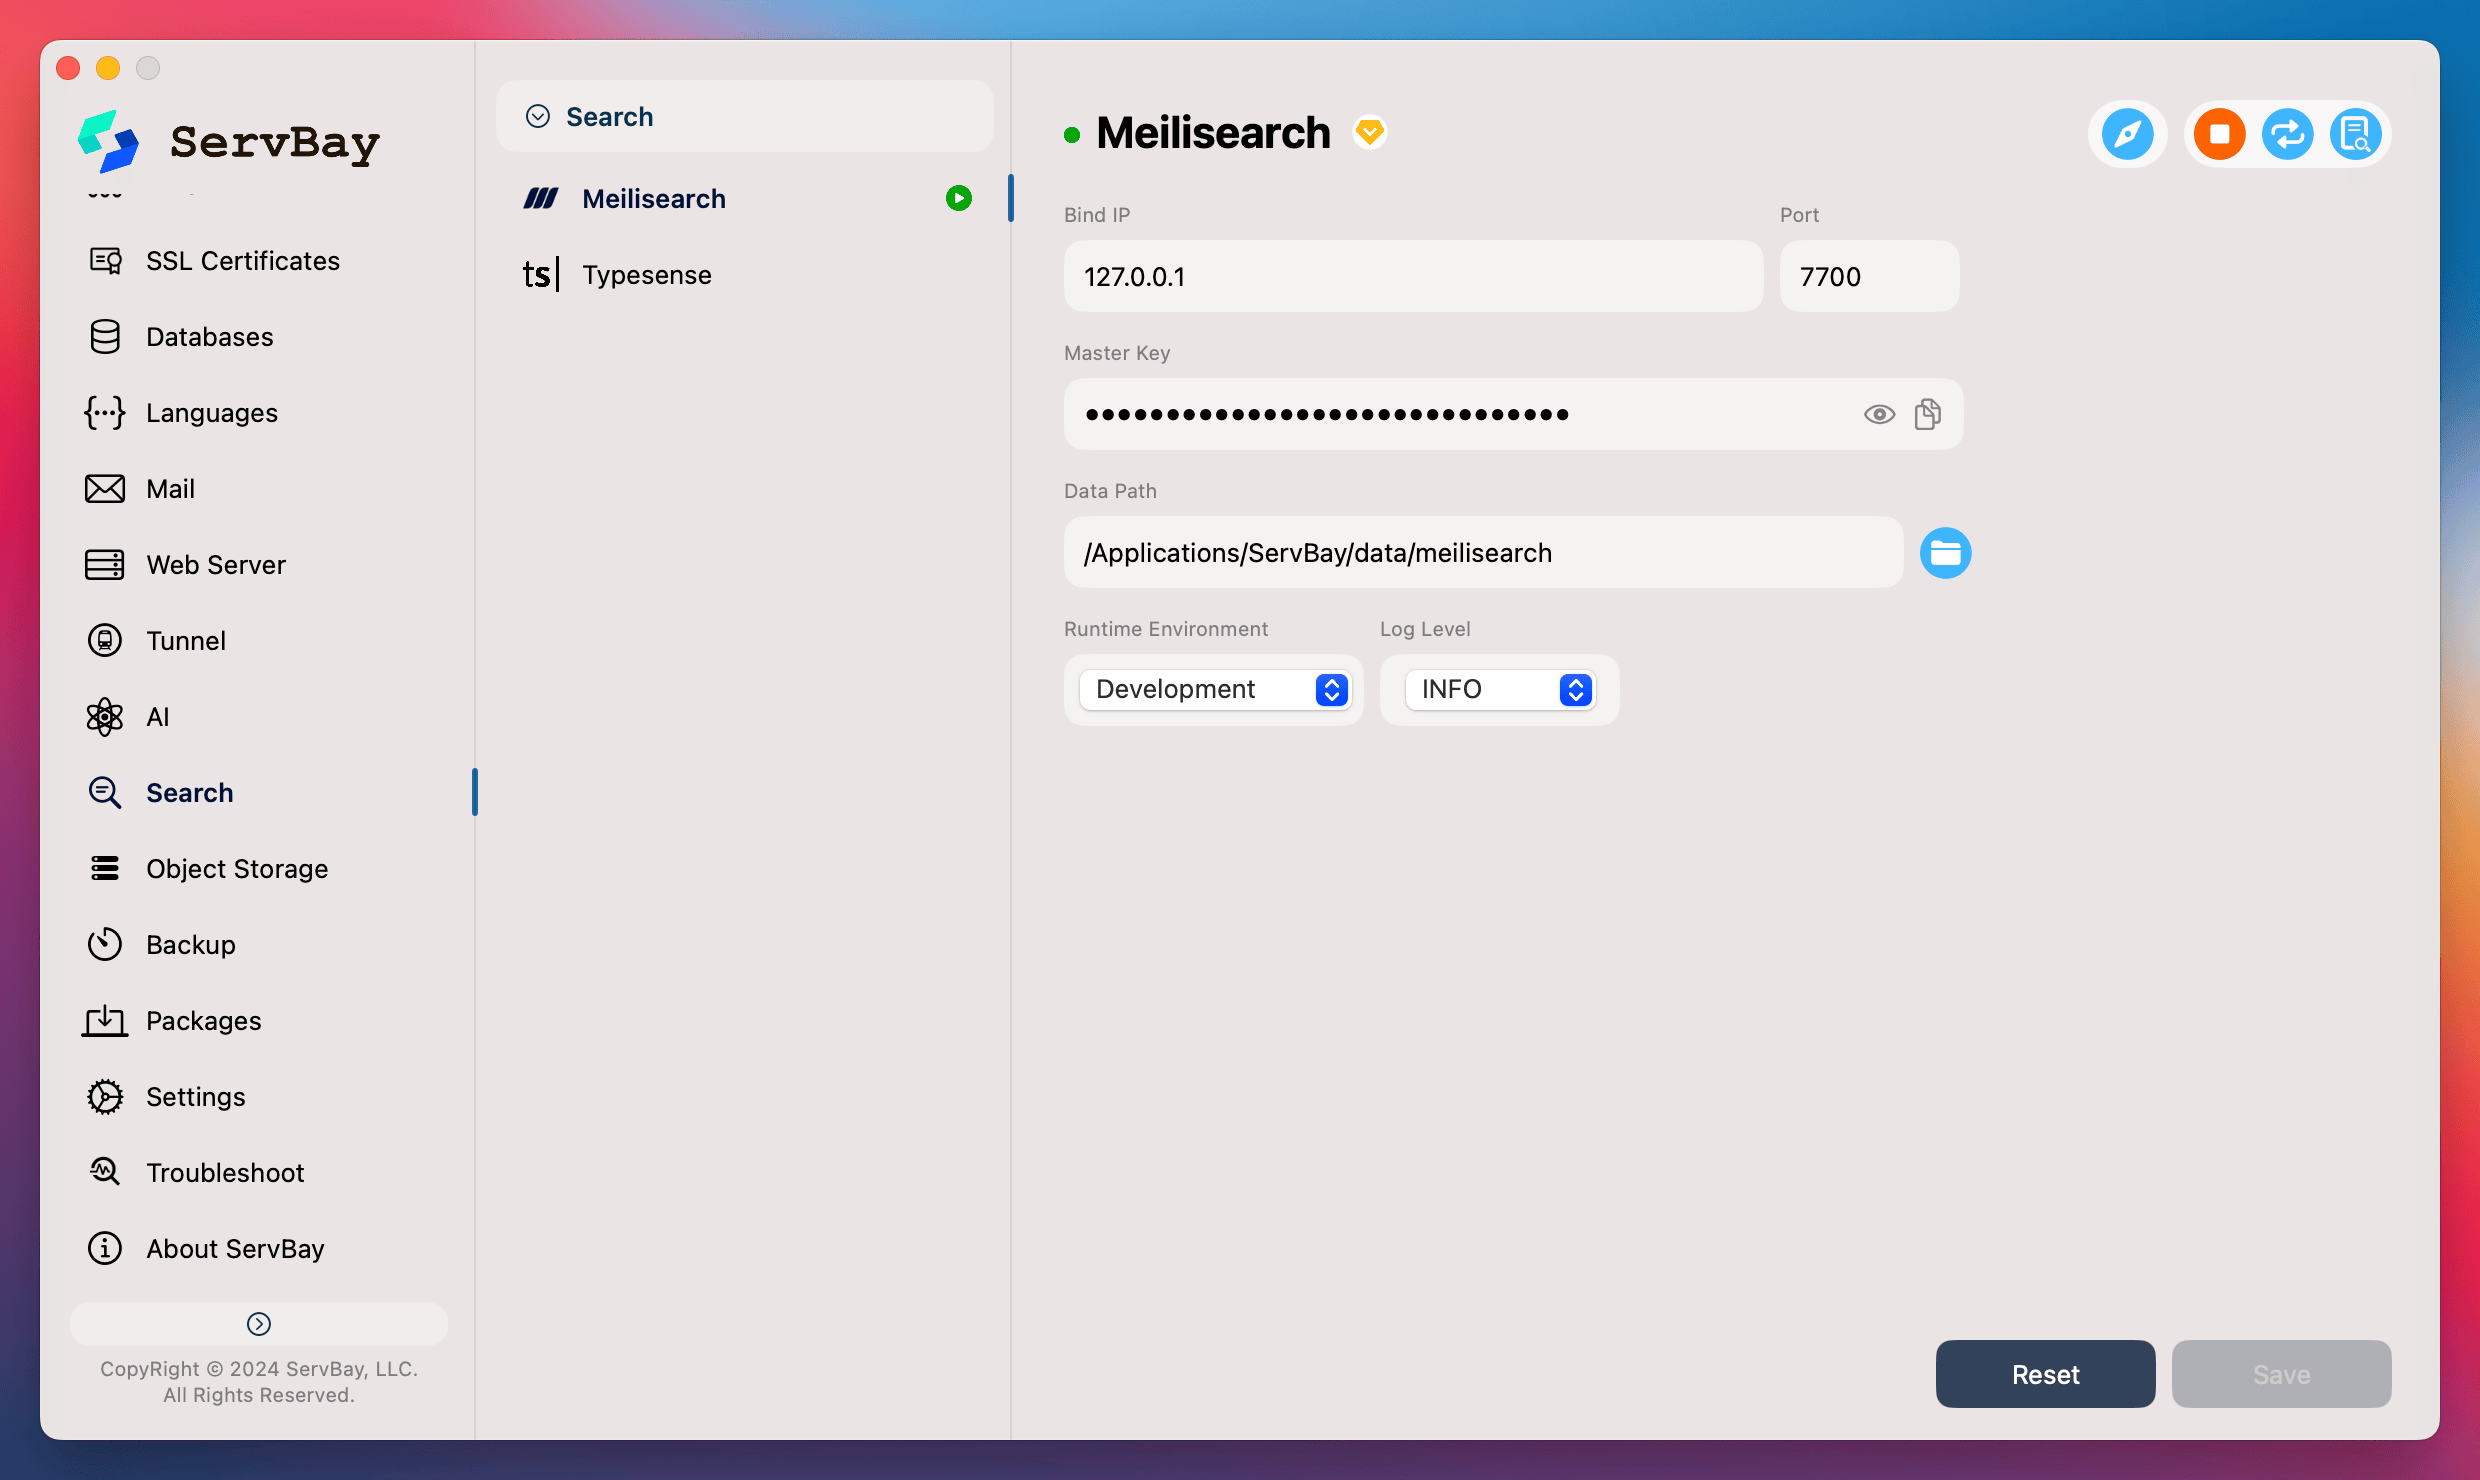Copy the Master Key to clipboard
The height and width of the screenshot is (1480, 2480).
[x=1928, y=414]
